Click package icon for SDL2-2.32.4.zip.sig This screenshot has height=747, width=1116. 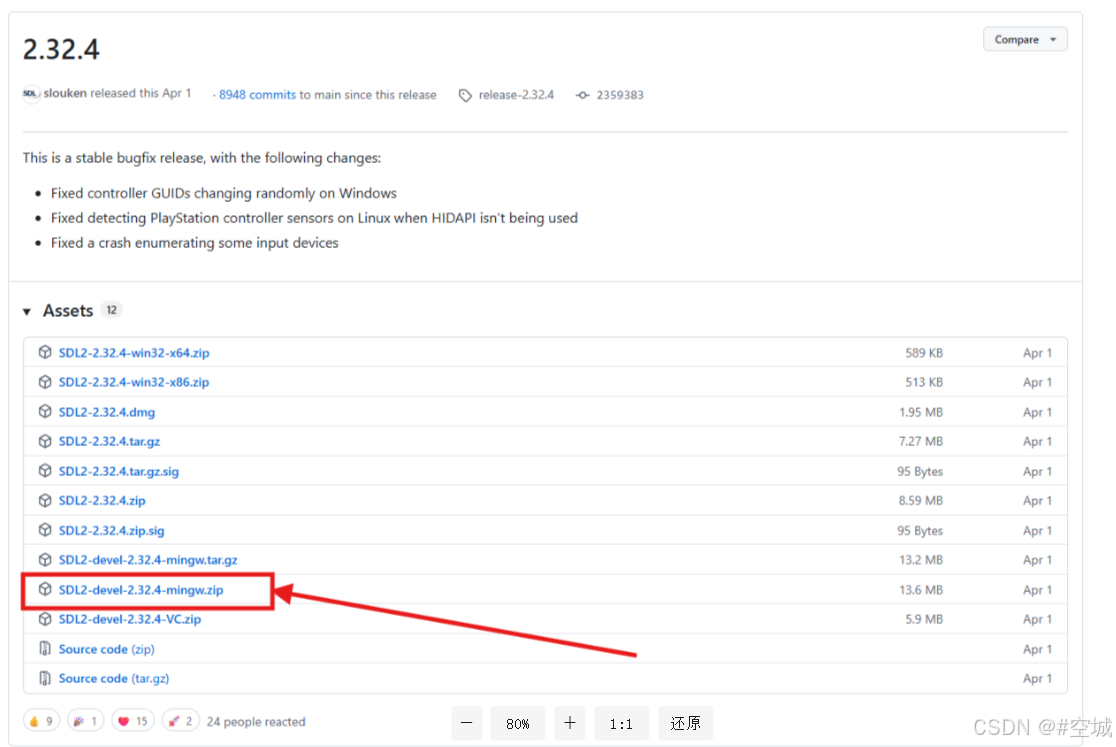tap(45, 530)
